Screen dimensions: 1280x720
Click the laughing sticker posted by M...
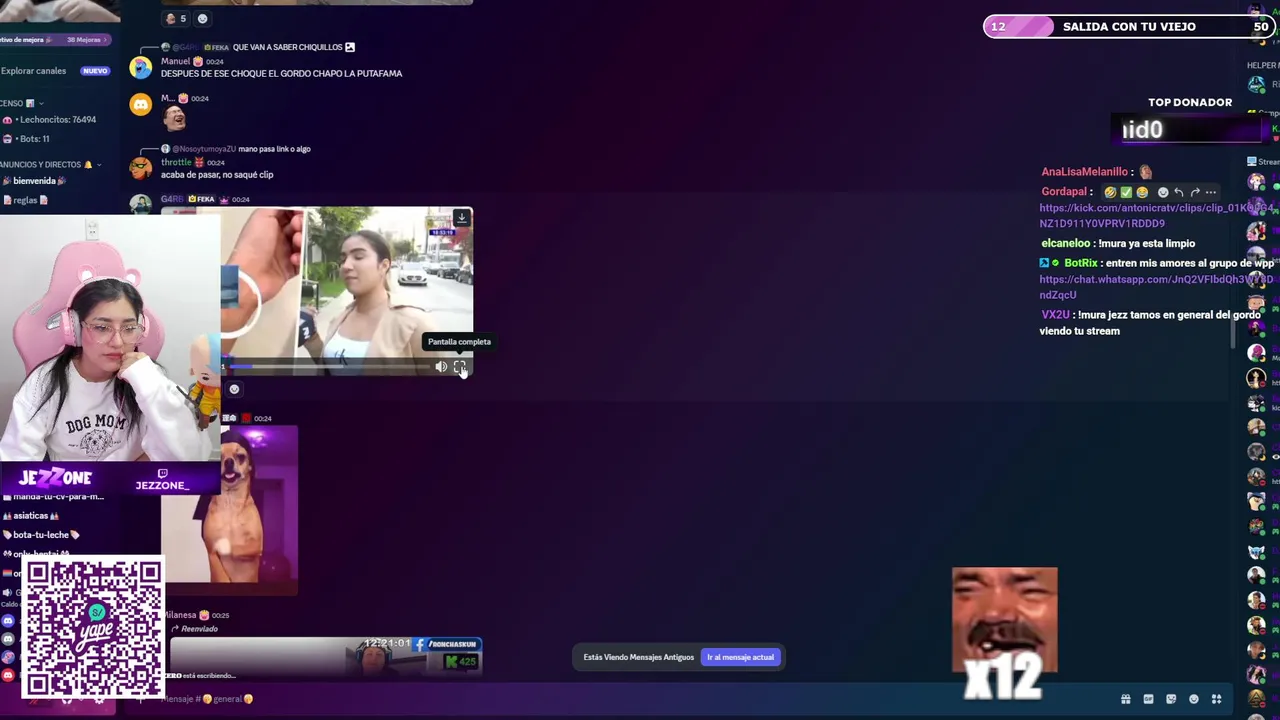tap(175, 119)
